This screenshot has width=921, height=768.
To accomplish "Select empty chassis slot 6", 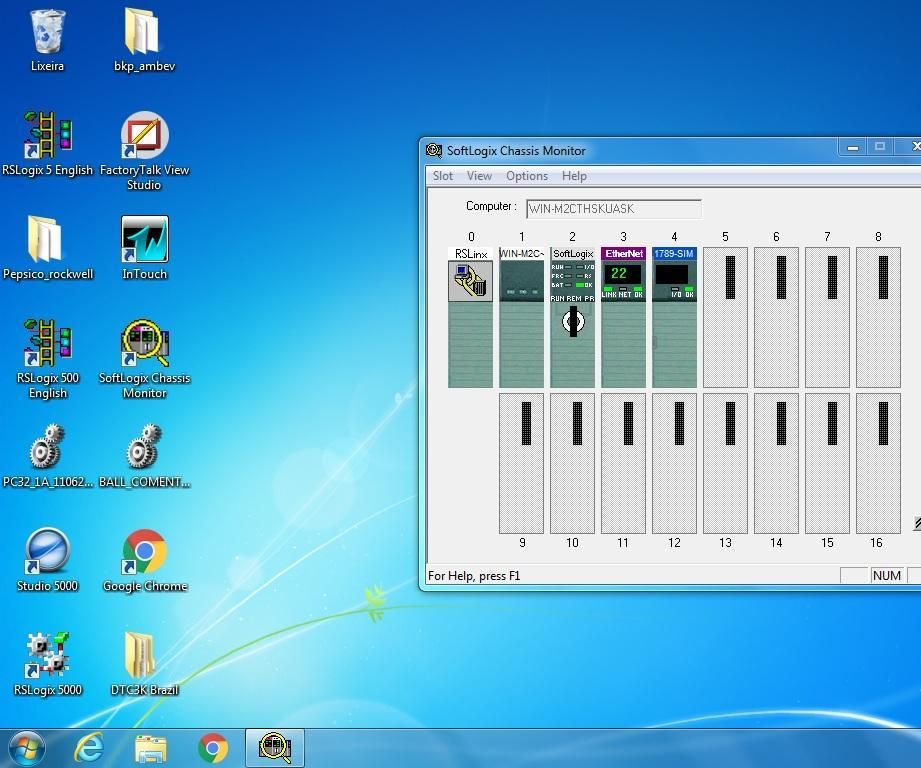I will point(777,317).
